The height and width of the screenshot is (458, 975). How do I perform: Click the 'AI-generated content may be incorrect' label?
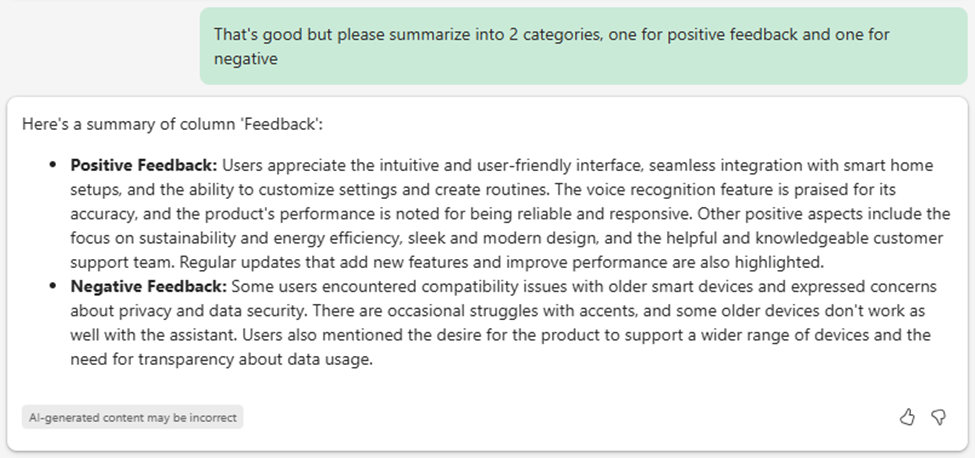[132, 417]
